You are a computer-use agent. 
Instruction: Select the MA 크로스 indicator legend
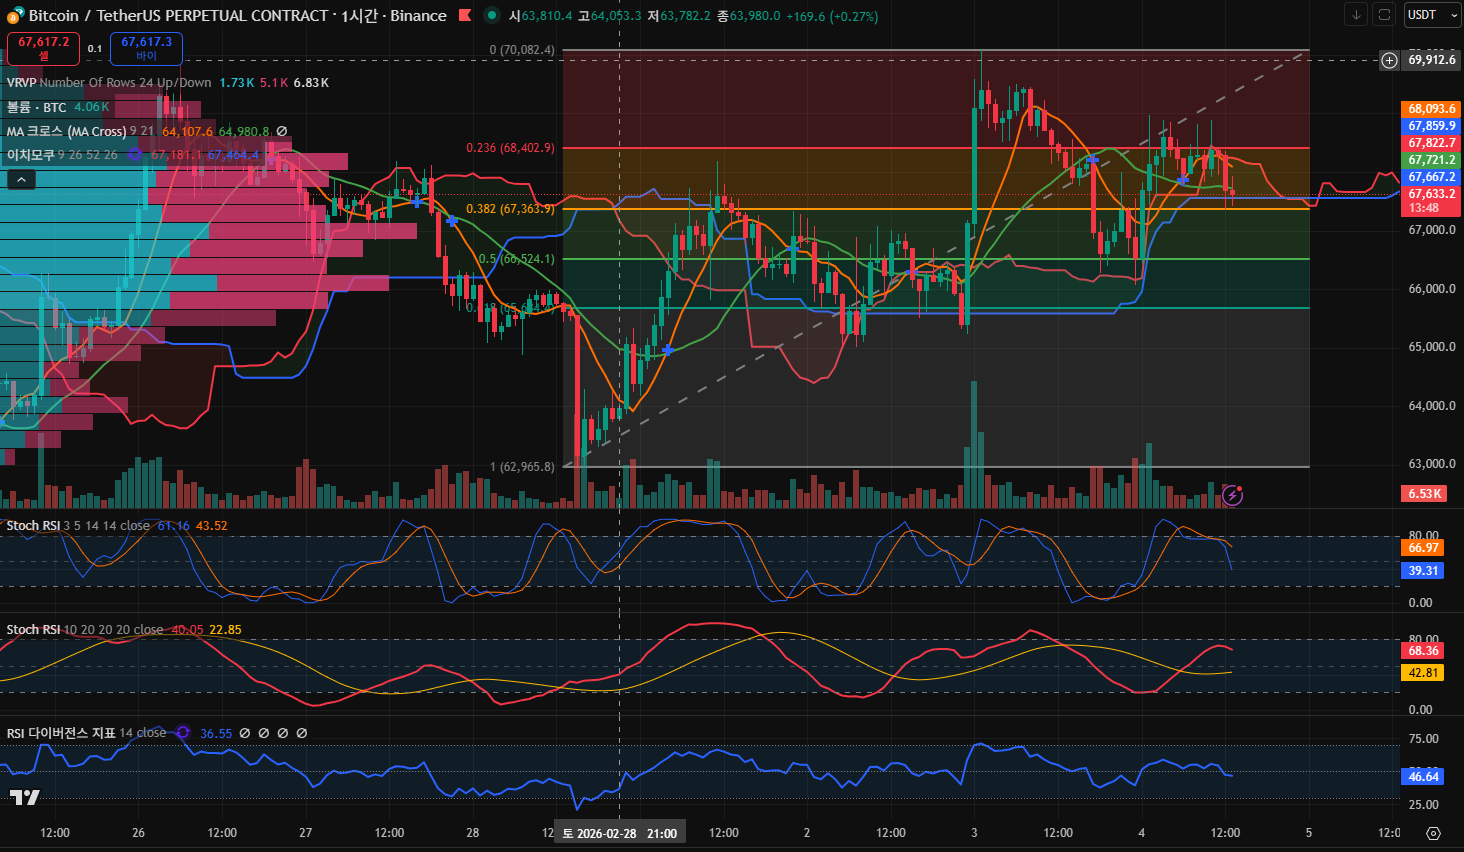pos(66,131)
